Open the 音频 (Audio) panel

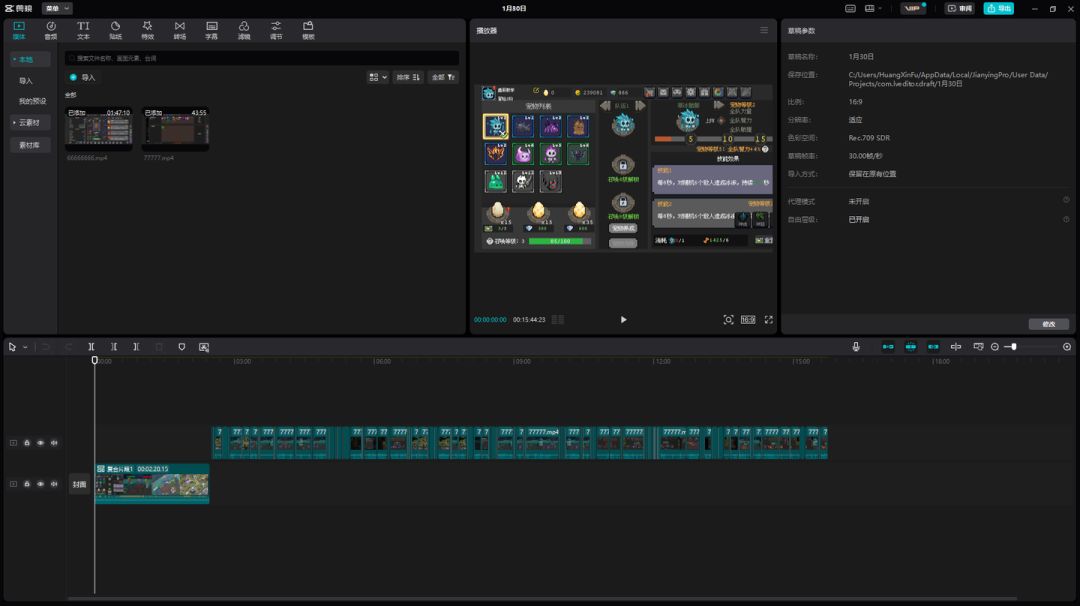click(x=50, y=30)
